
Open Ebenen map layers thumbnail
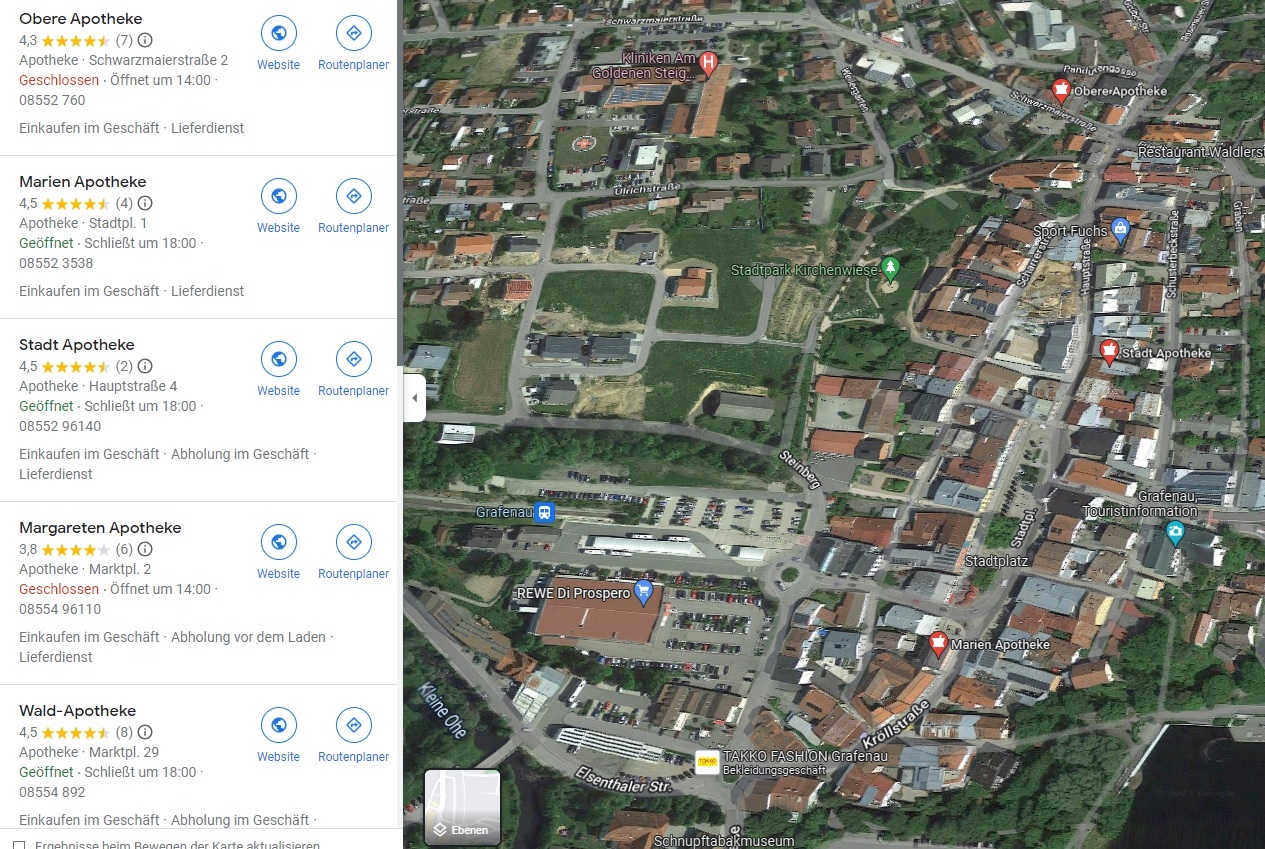click(462, 807)
